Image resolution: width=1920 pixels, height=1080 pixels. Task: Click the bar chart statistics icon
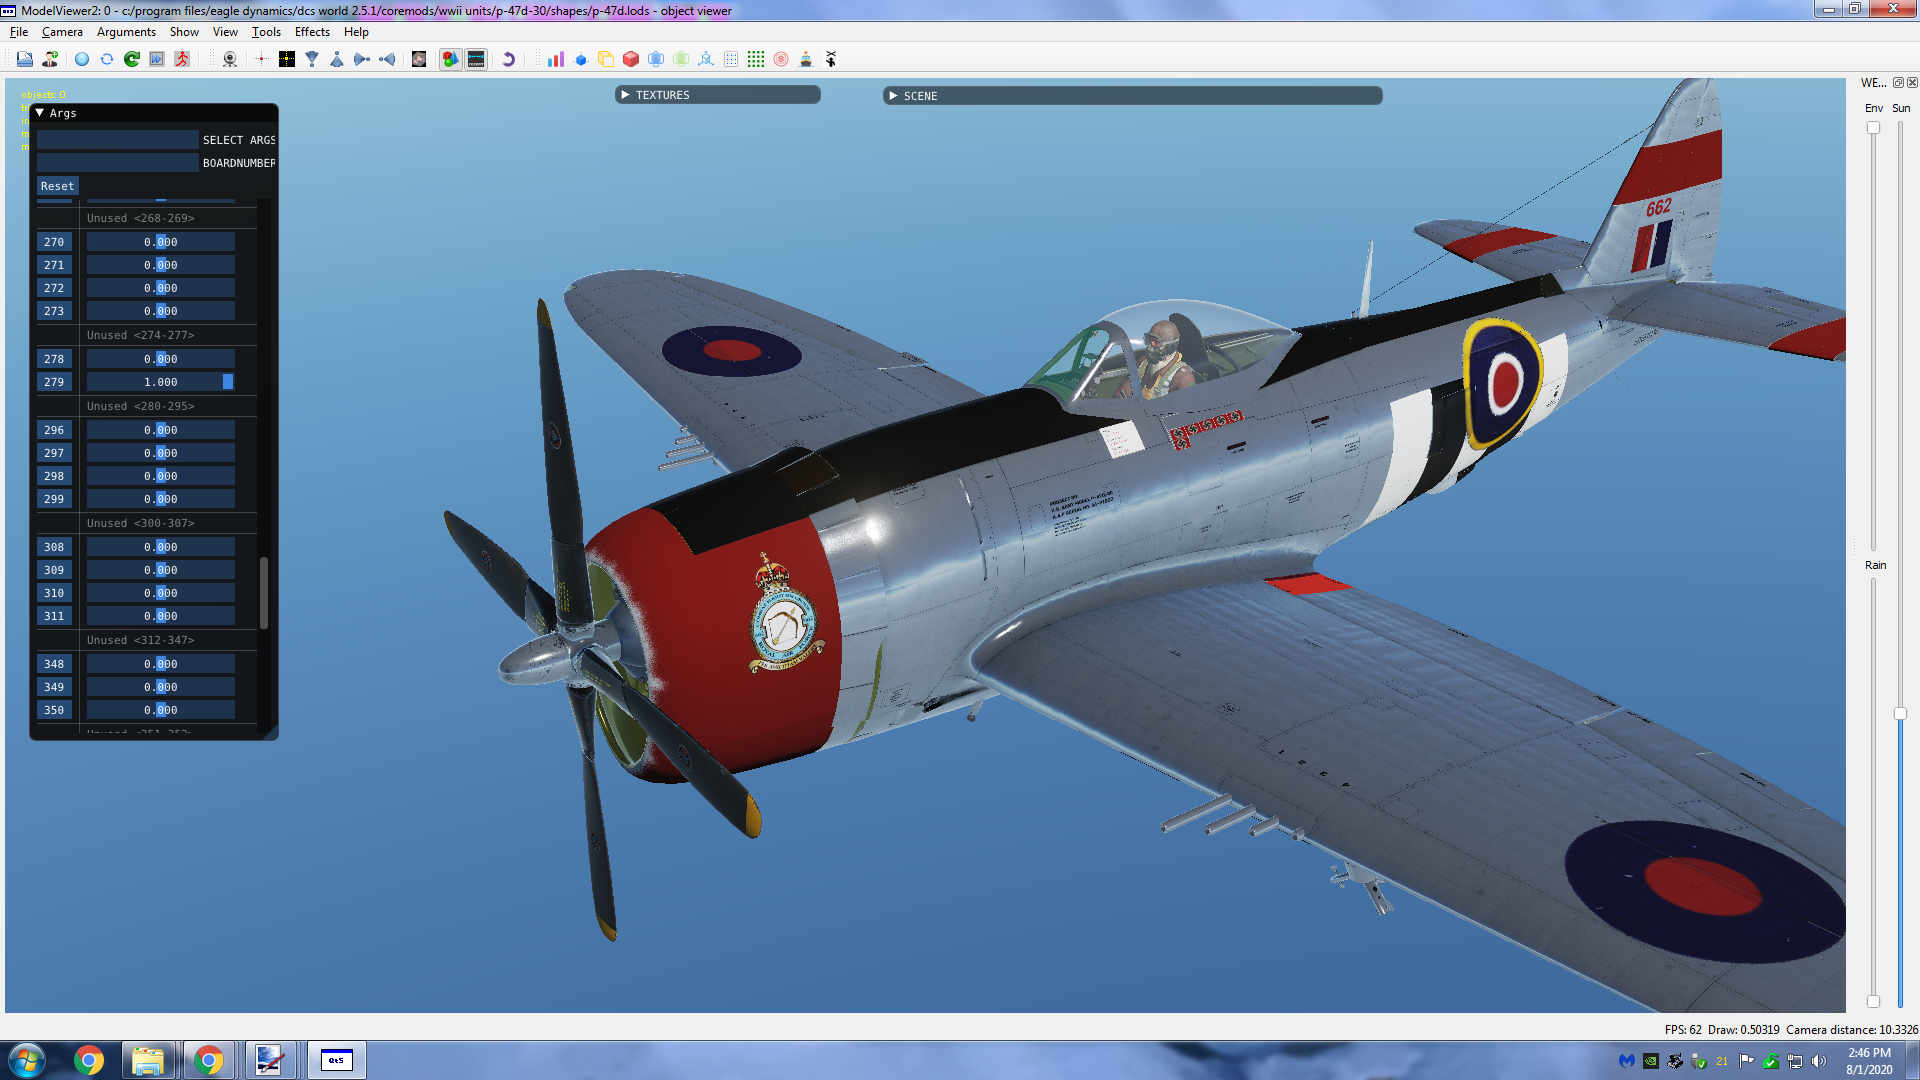[x=555, y=59]
